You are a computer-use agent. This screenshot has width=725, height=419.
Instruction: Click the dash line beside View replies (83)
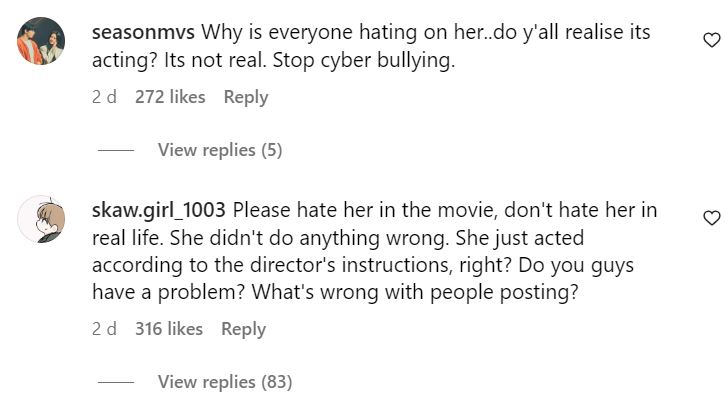[116, 383]
